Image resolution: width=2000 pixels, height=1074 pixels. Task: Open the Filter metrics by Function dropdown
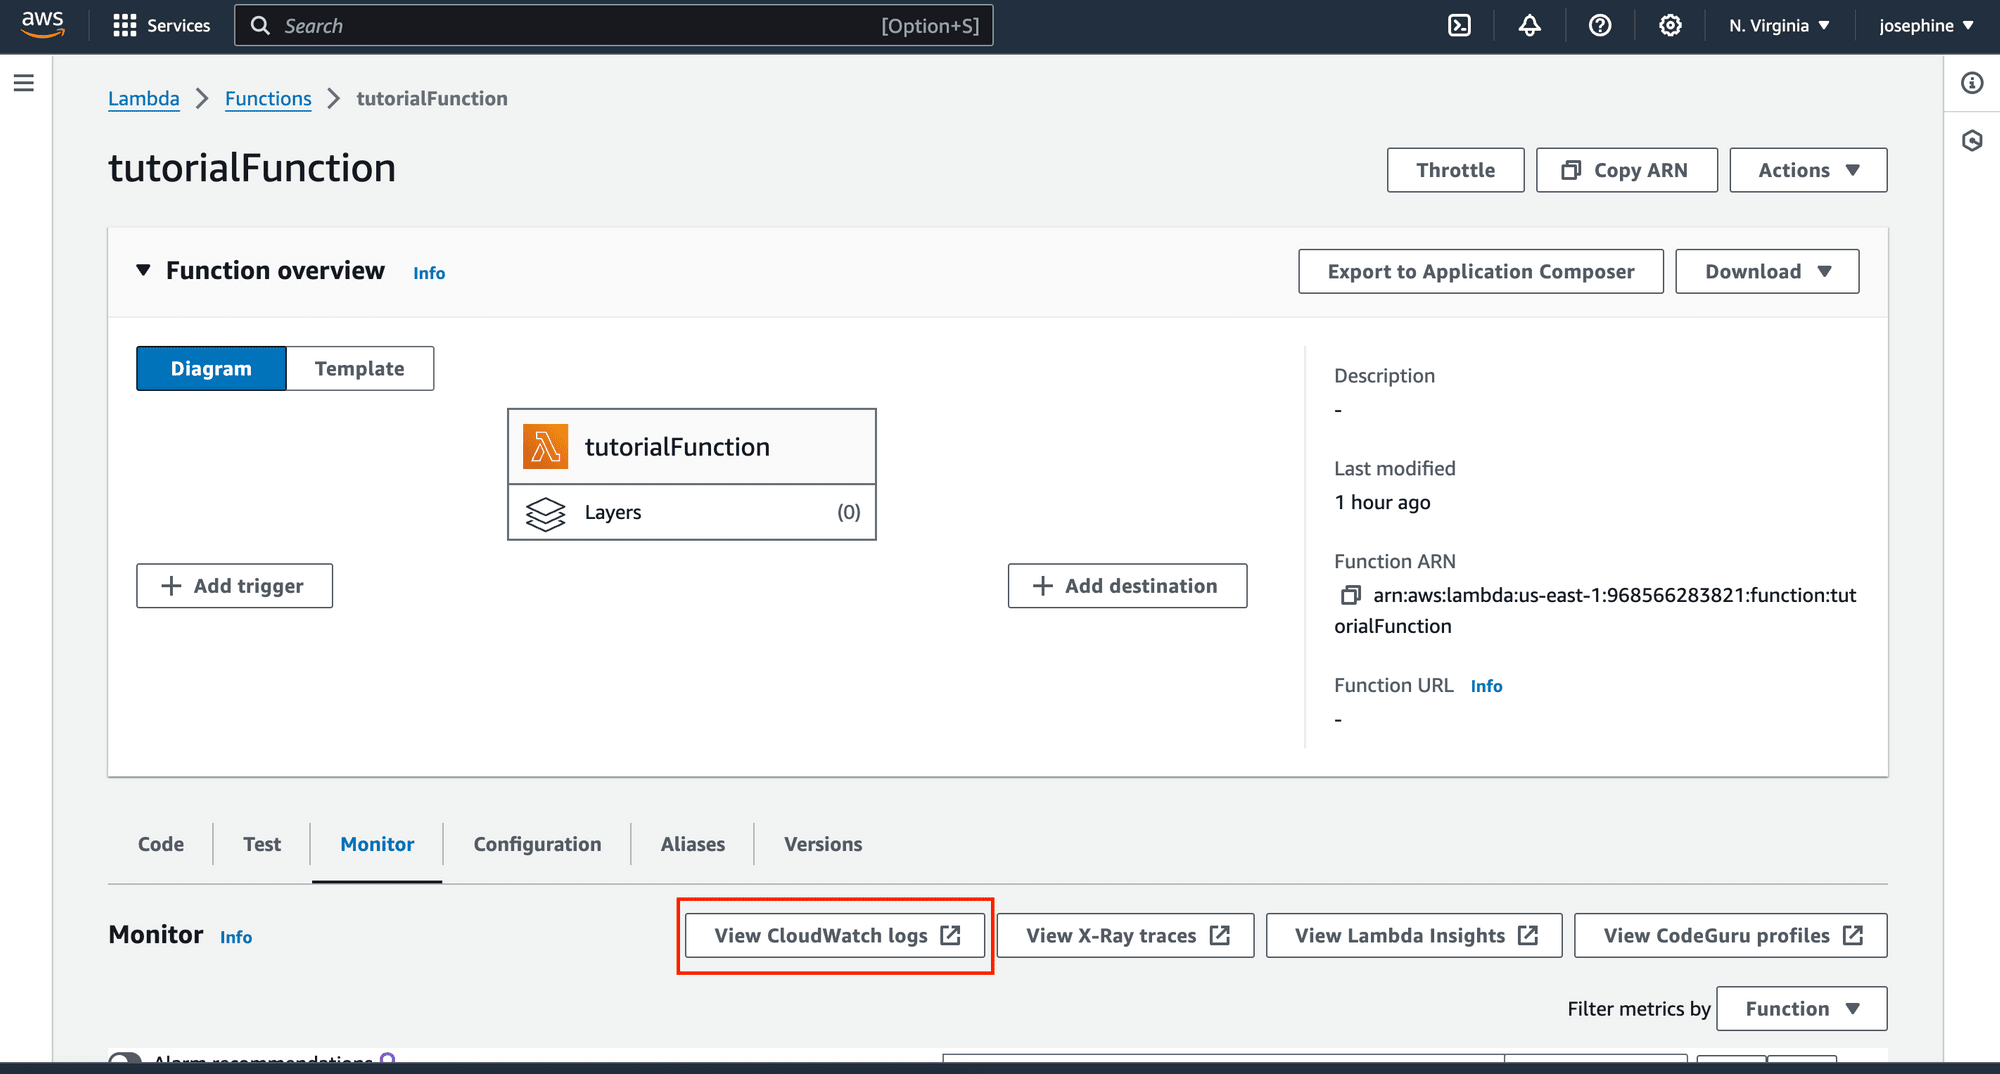[x=1801, y=1009]
